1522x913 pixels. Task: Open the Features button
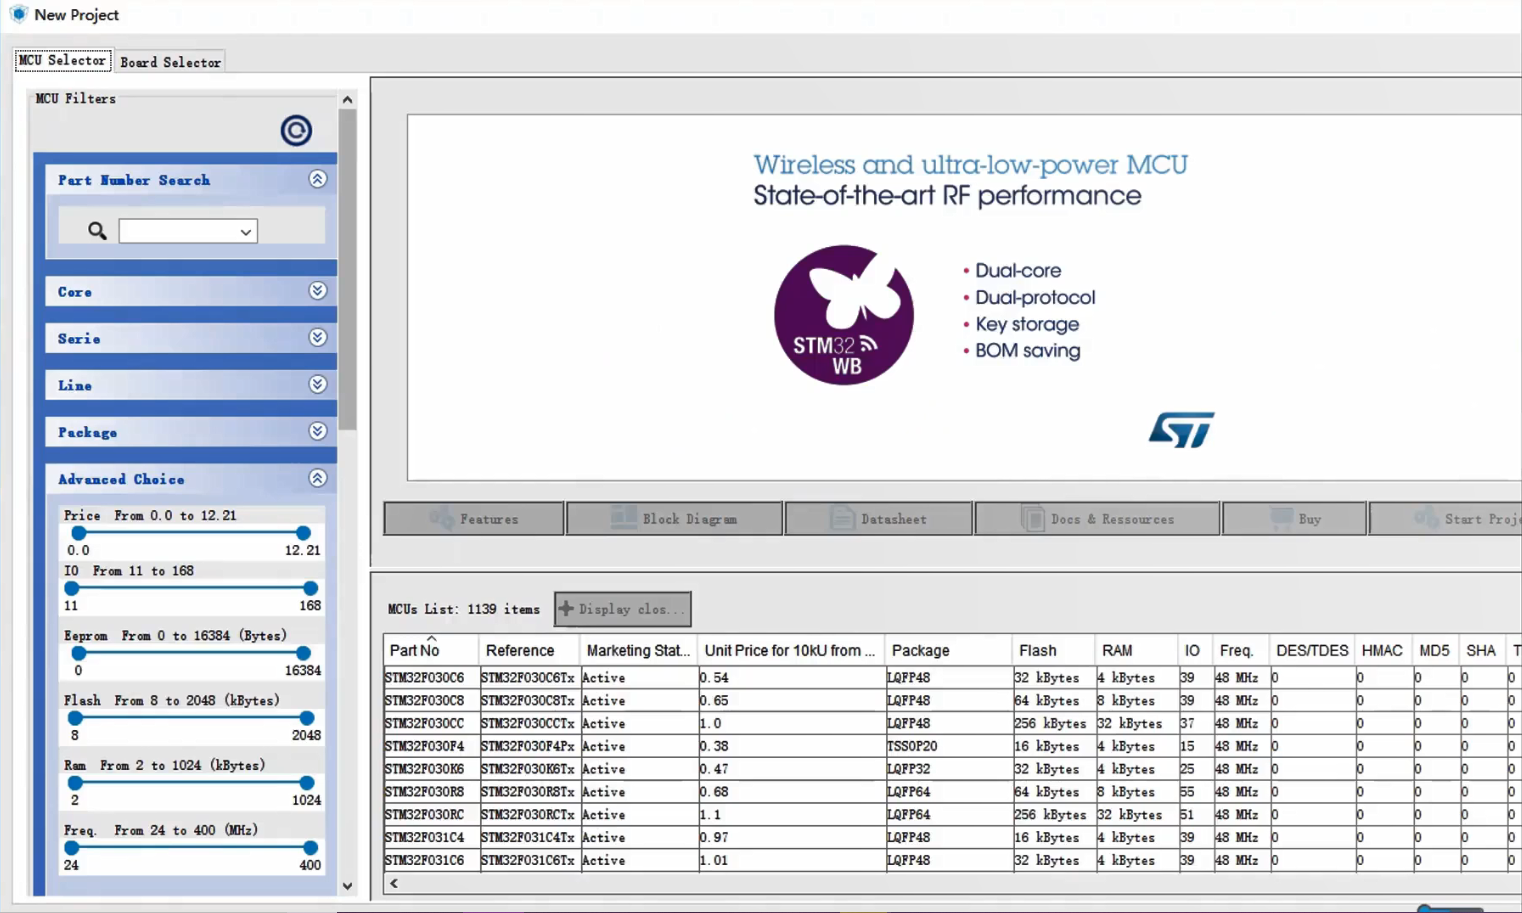pos(474,519)
